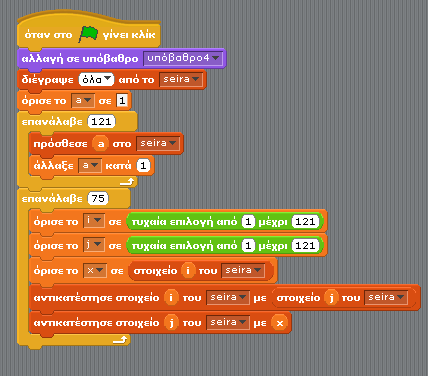Open the variable j dropdown in όρισε block
The image size is (428, 376).
pyautogui.click(x=94, y=245)
